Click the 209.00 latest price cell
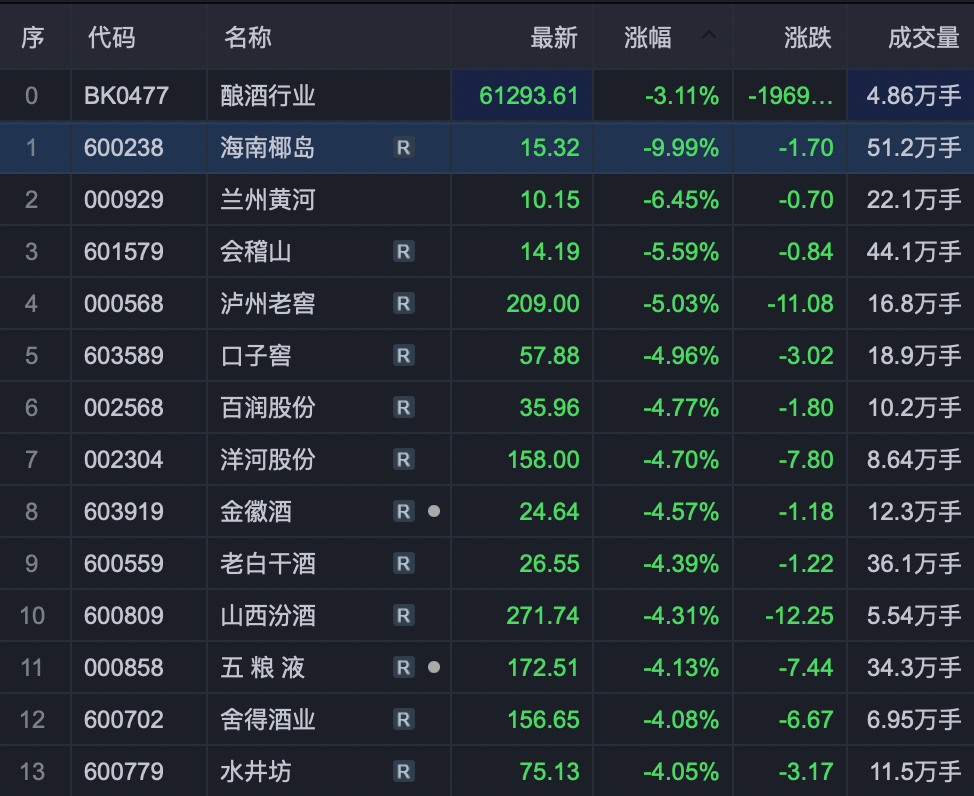 coord(543,304)
